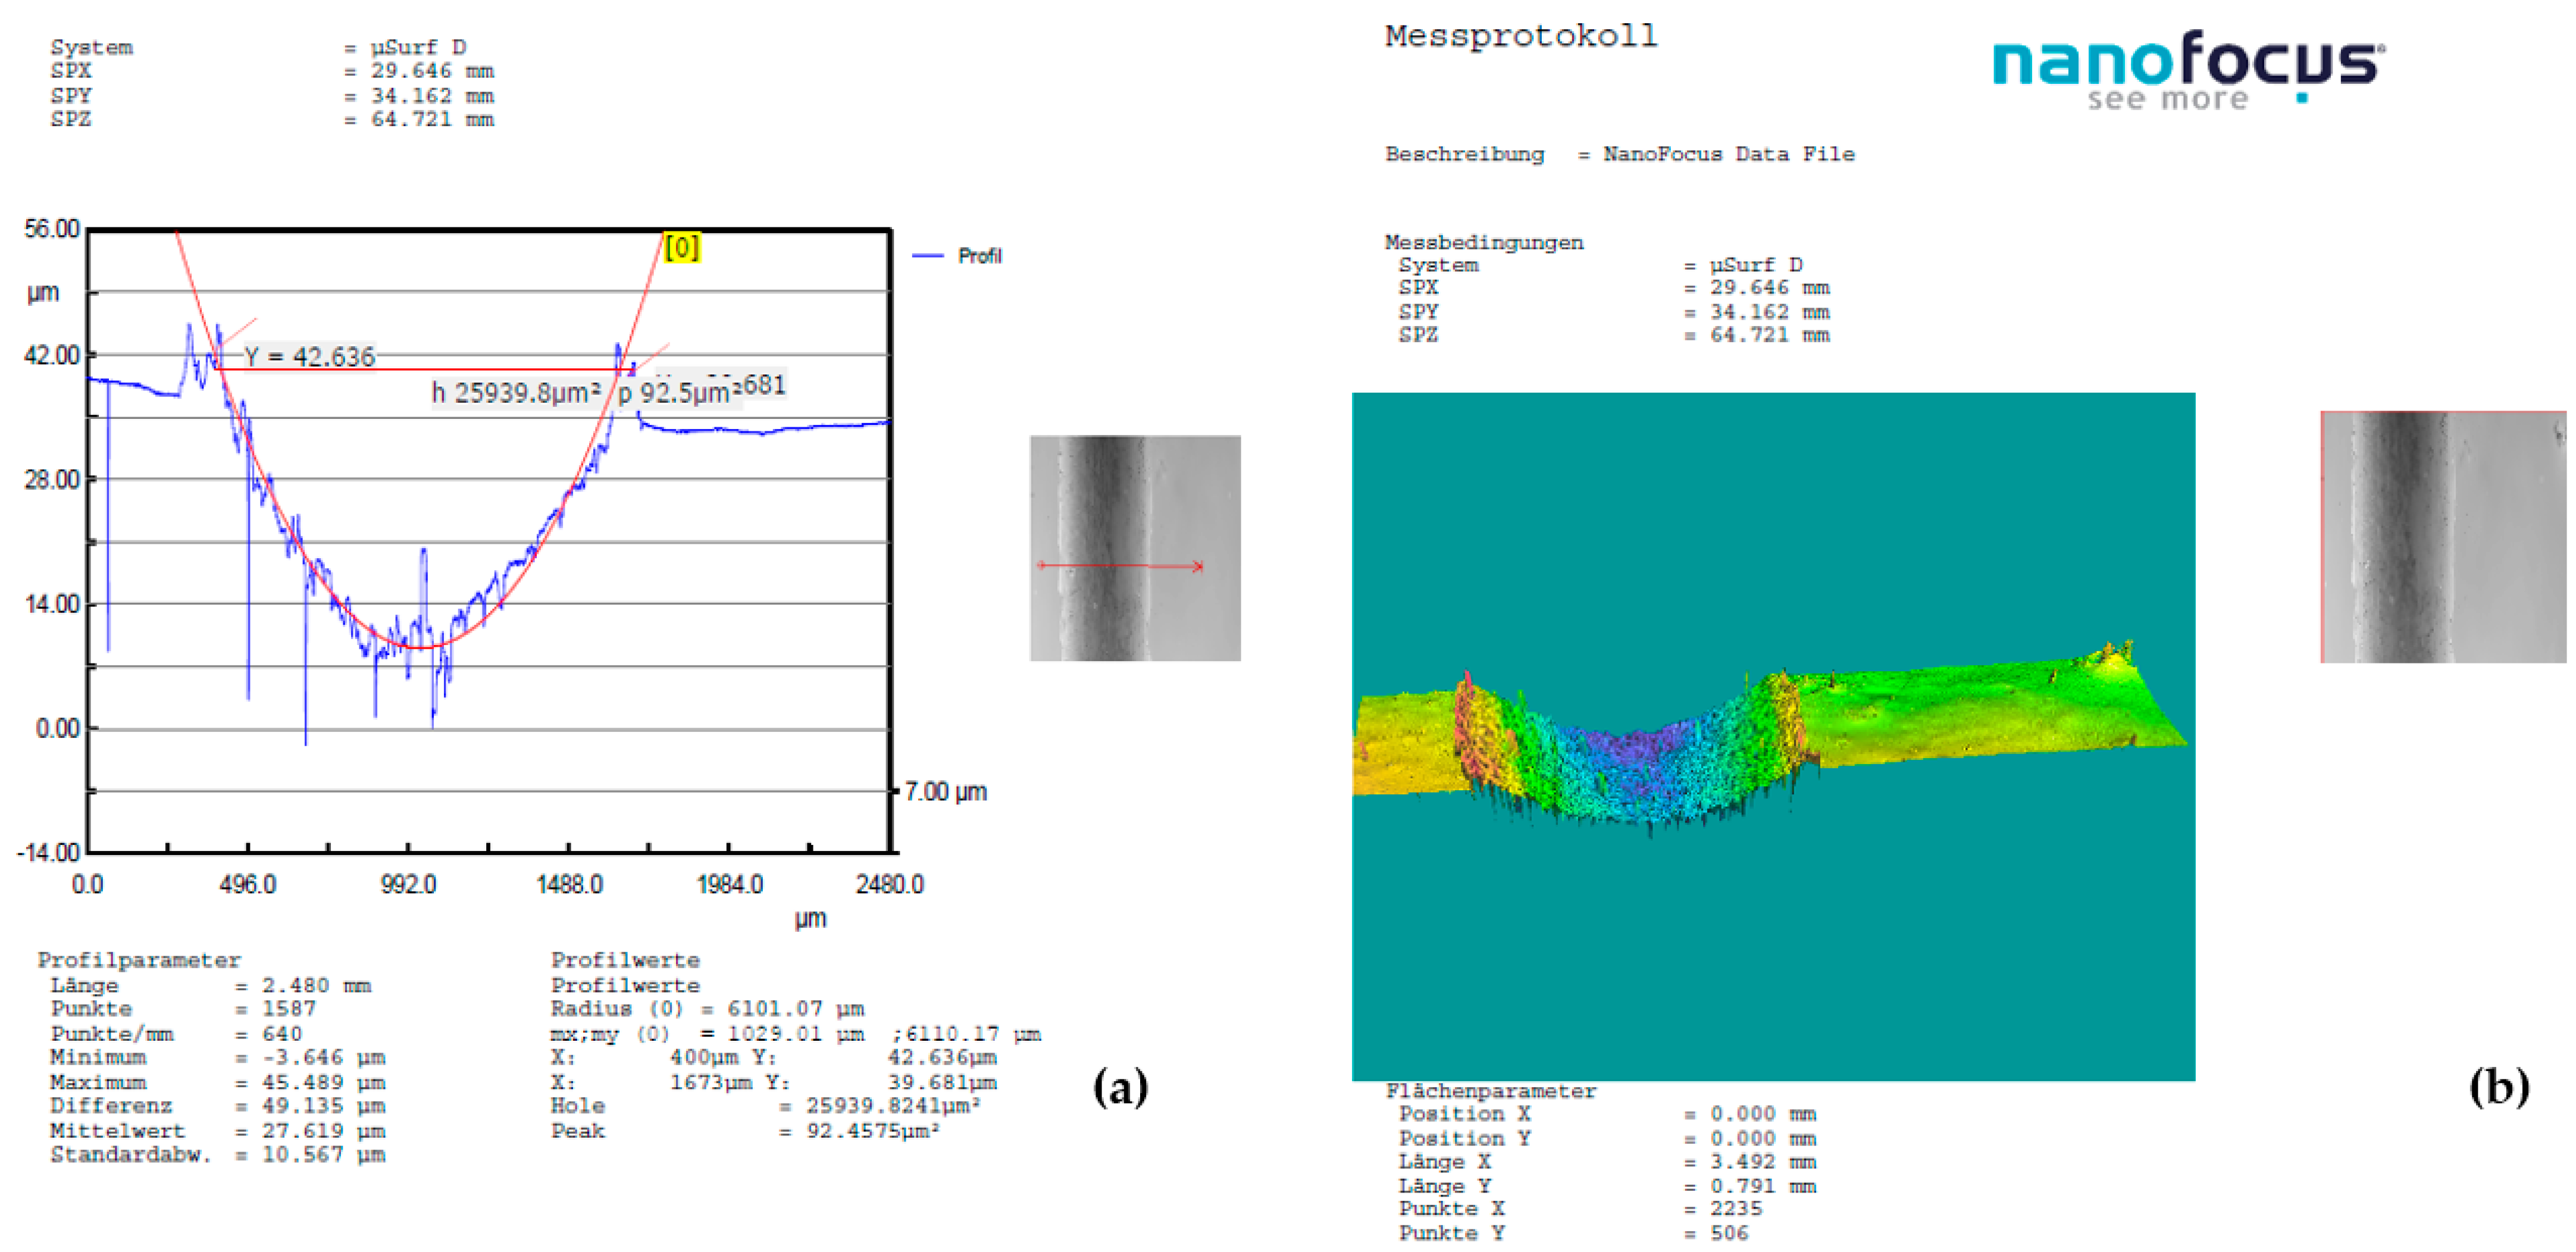The height and width of the screenshot is (1252, 2576).
Task: Click the Beschreibung NanoFocus Data File text
Action: pos(1619,154)
